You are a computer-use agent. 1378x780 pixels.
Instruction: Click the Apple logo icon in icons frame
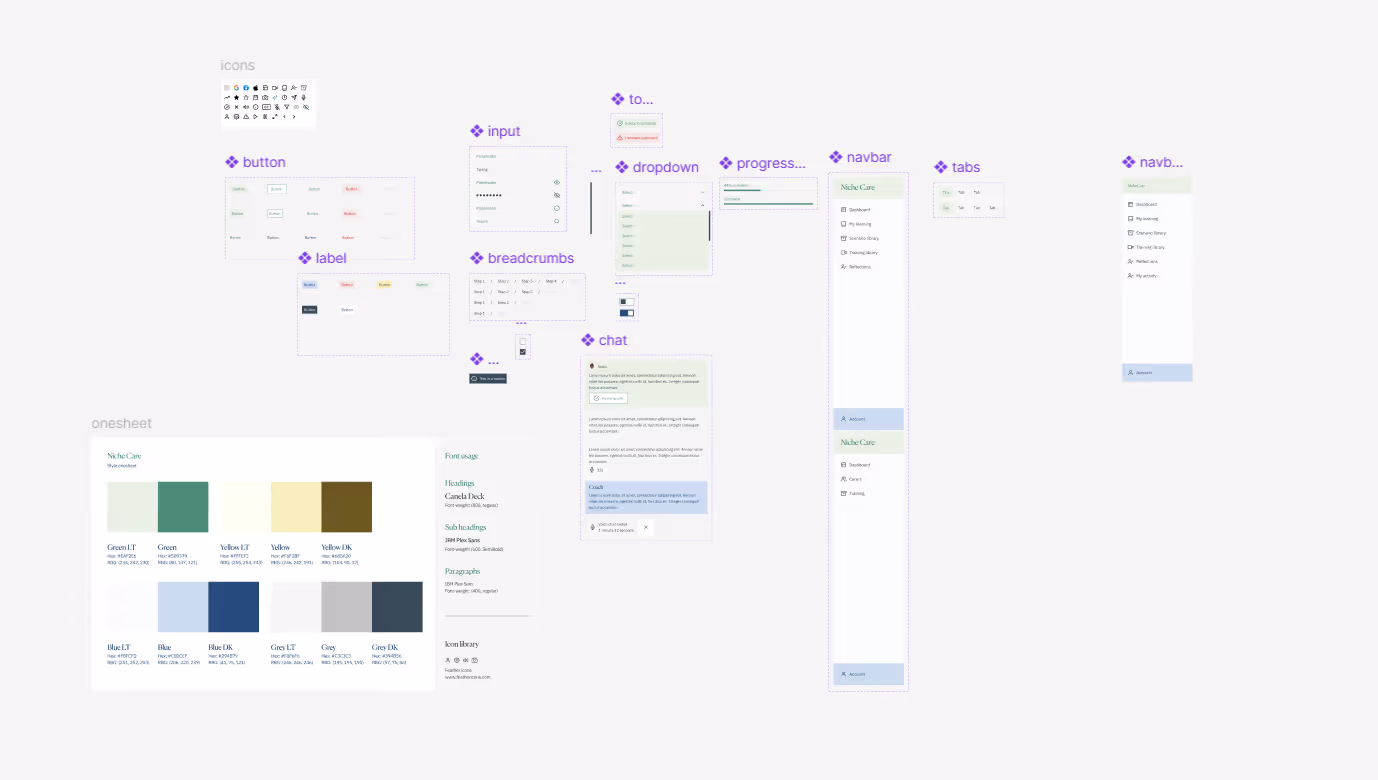[255, 88]
